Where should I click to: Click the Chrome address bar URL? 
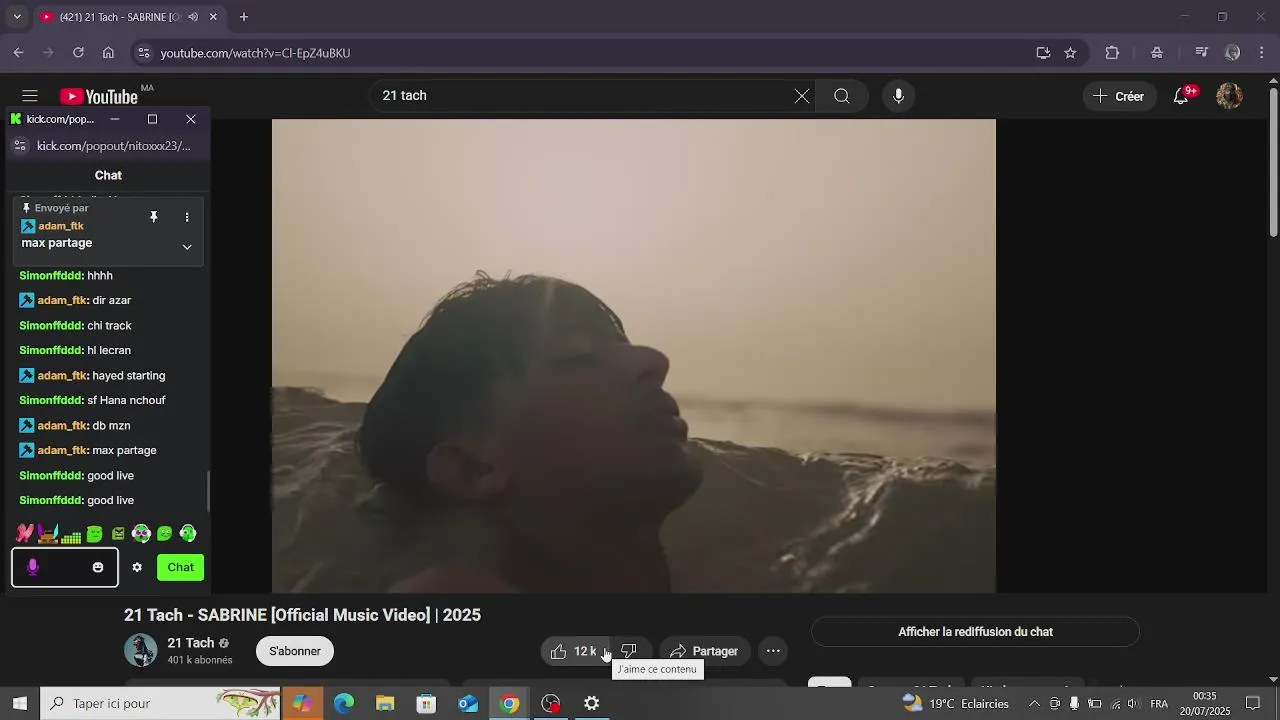click(x=256, y=53)
